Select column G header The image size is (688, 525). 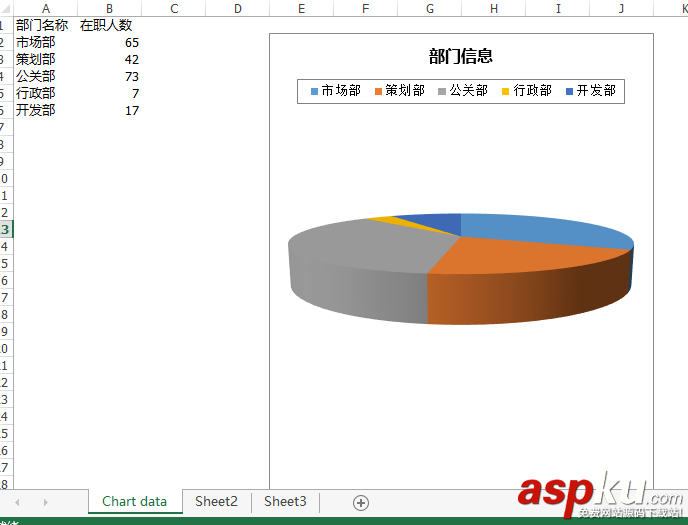pyautogui.click(x=430, y=8)
